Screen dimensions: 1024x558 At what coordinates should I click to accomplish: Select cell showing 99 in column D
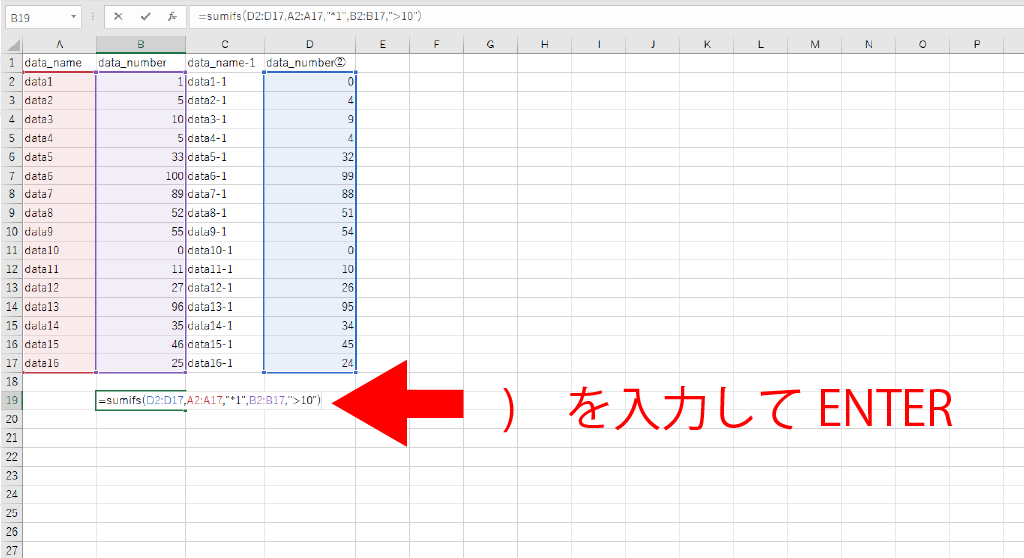pyautogui.click(x=310, y=176)
